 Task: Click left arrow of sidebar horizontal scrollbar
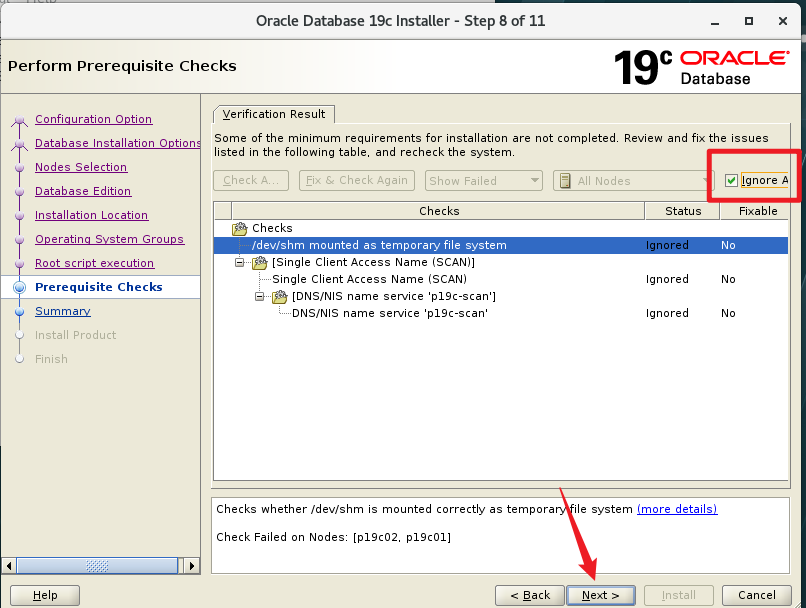click(9, 566)
